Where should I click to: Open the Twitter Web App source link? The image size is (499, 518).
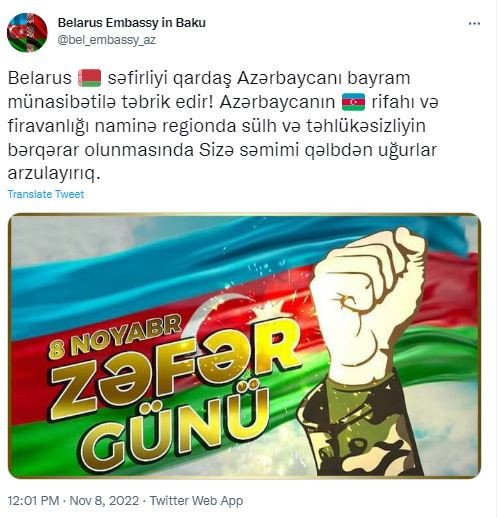[196, 501]
